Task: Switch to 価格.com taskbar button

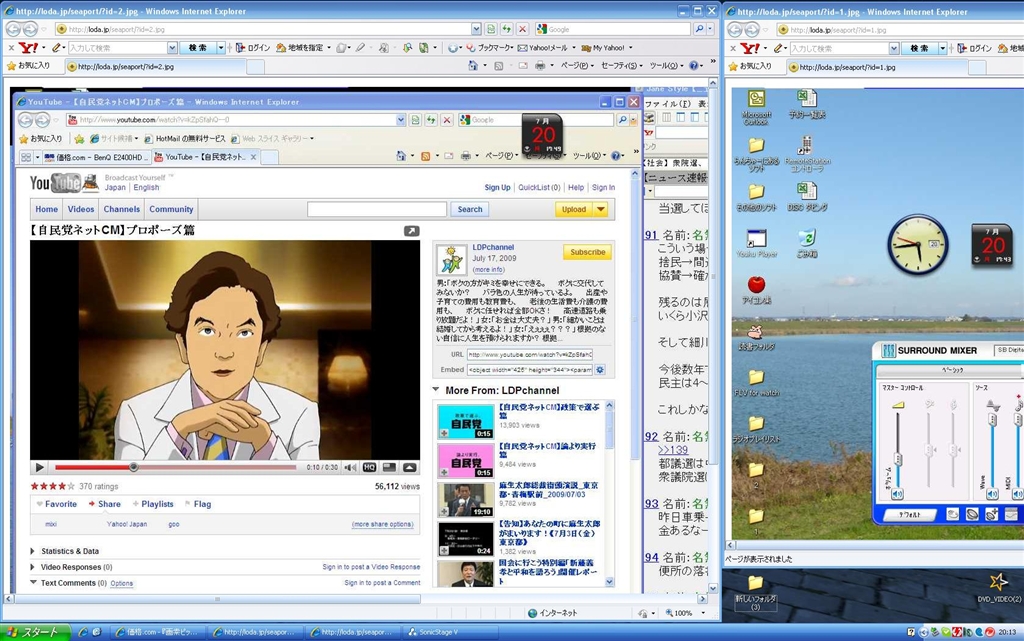Action: pos(157,632)
